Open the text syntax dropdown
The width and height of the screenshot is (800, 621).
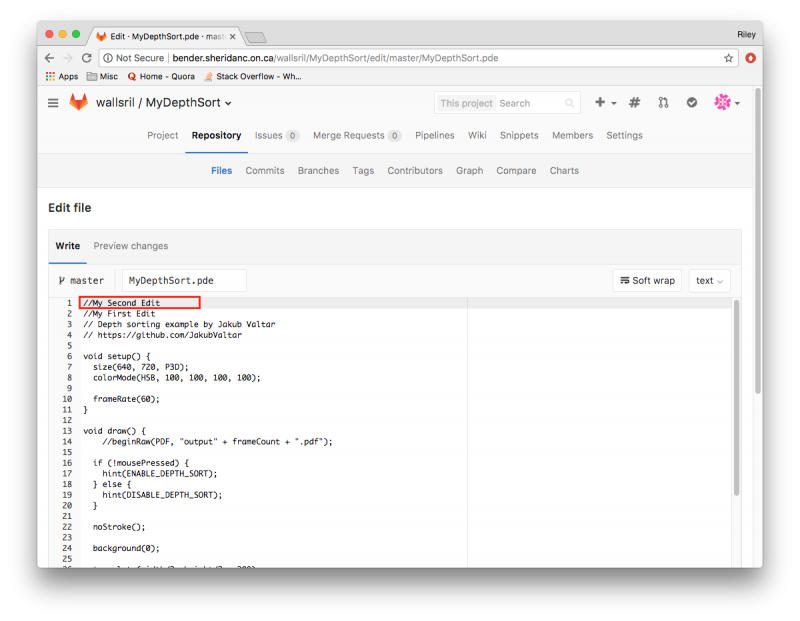pyautogui.click(x=709, y=281)
